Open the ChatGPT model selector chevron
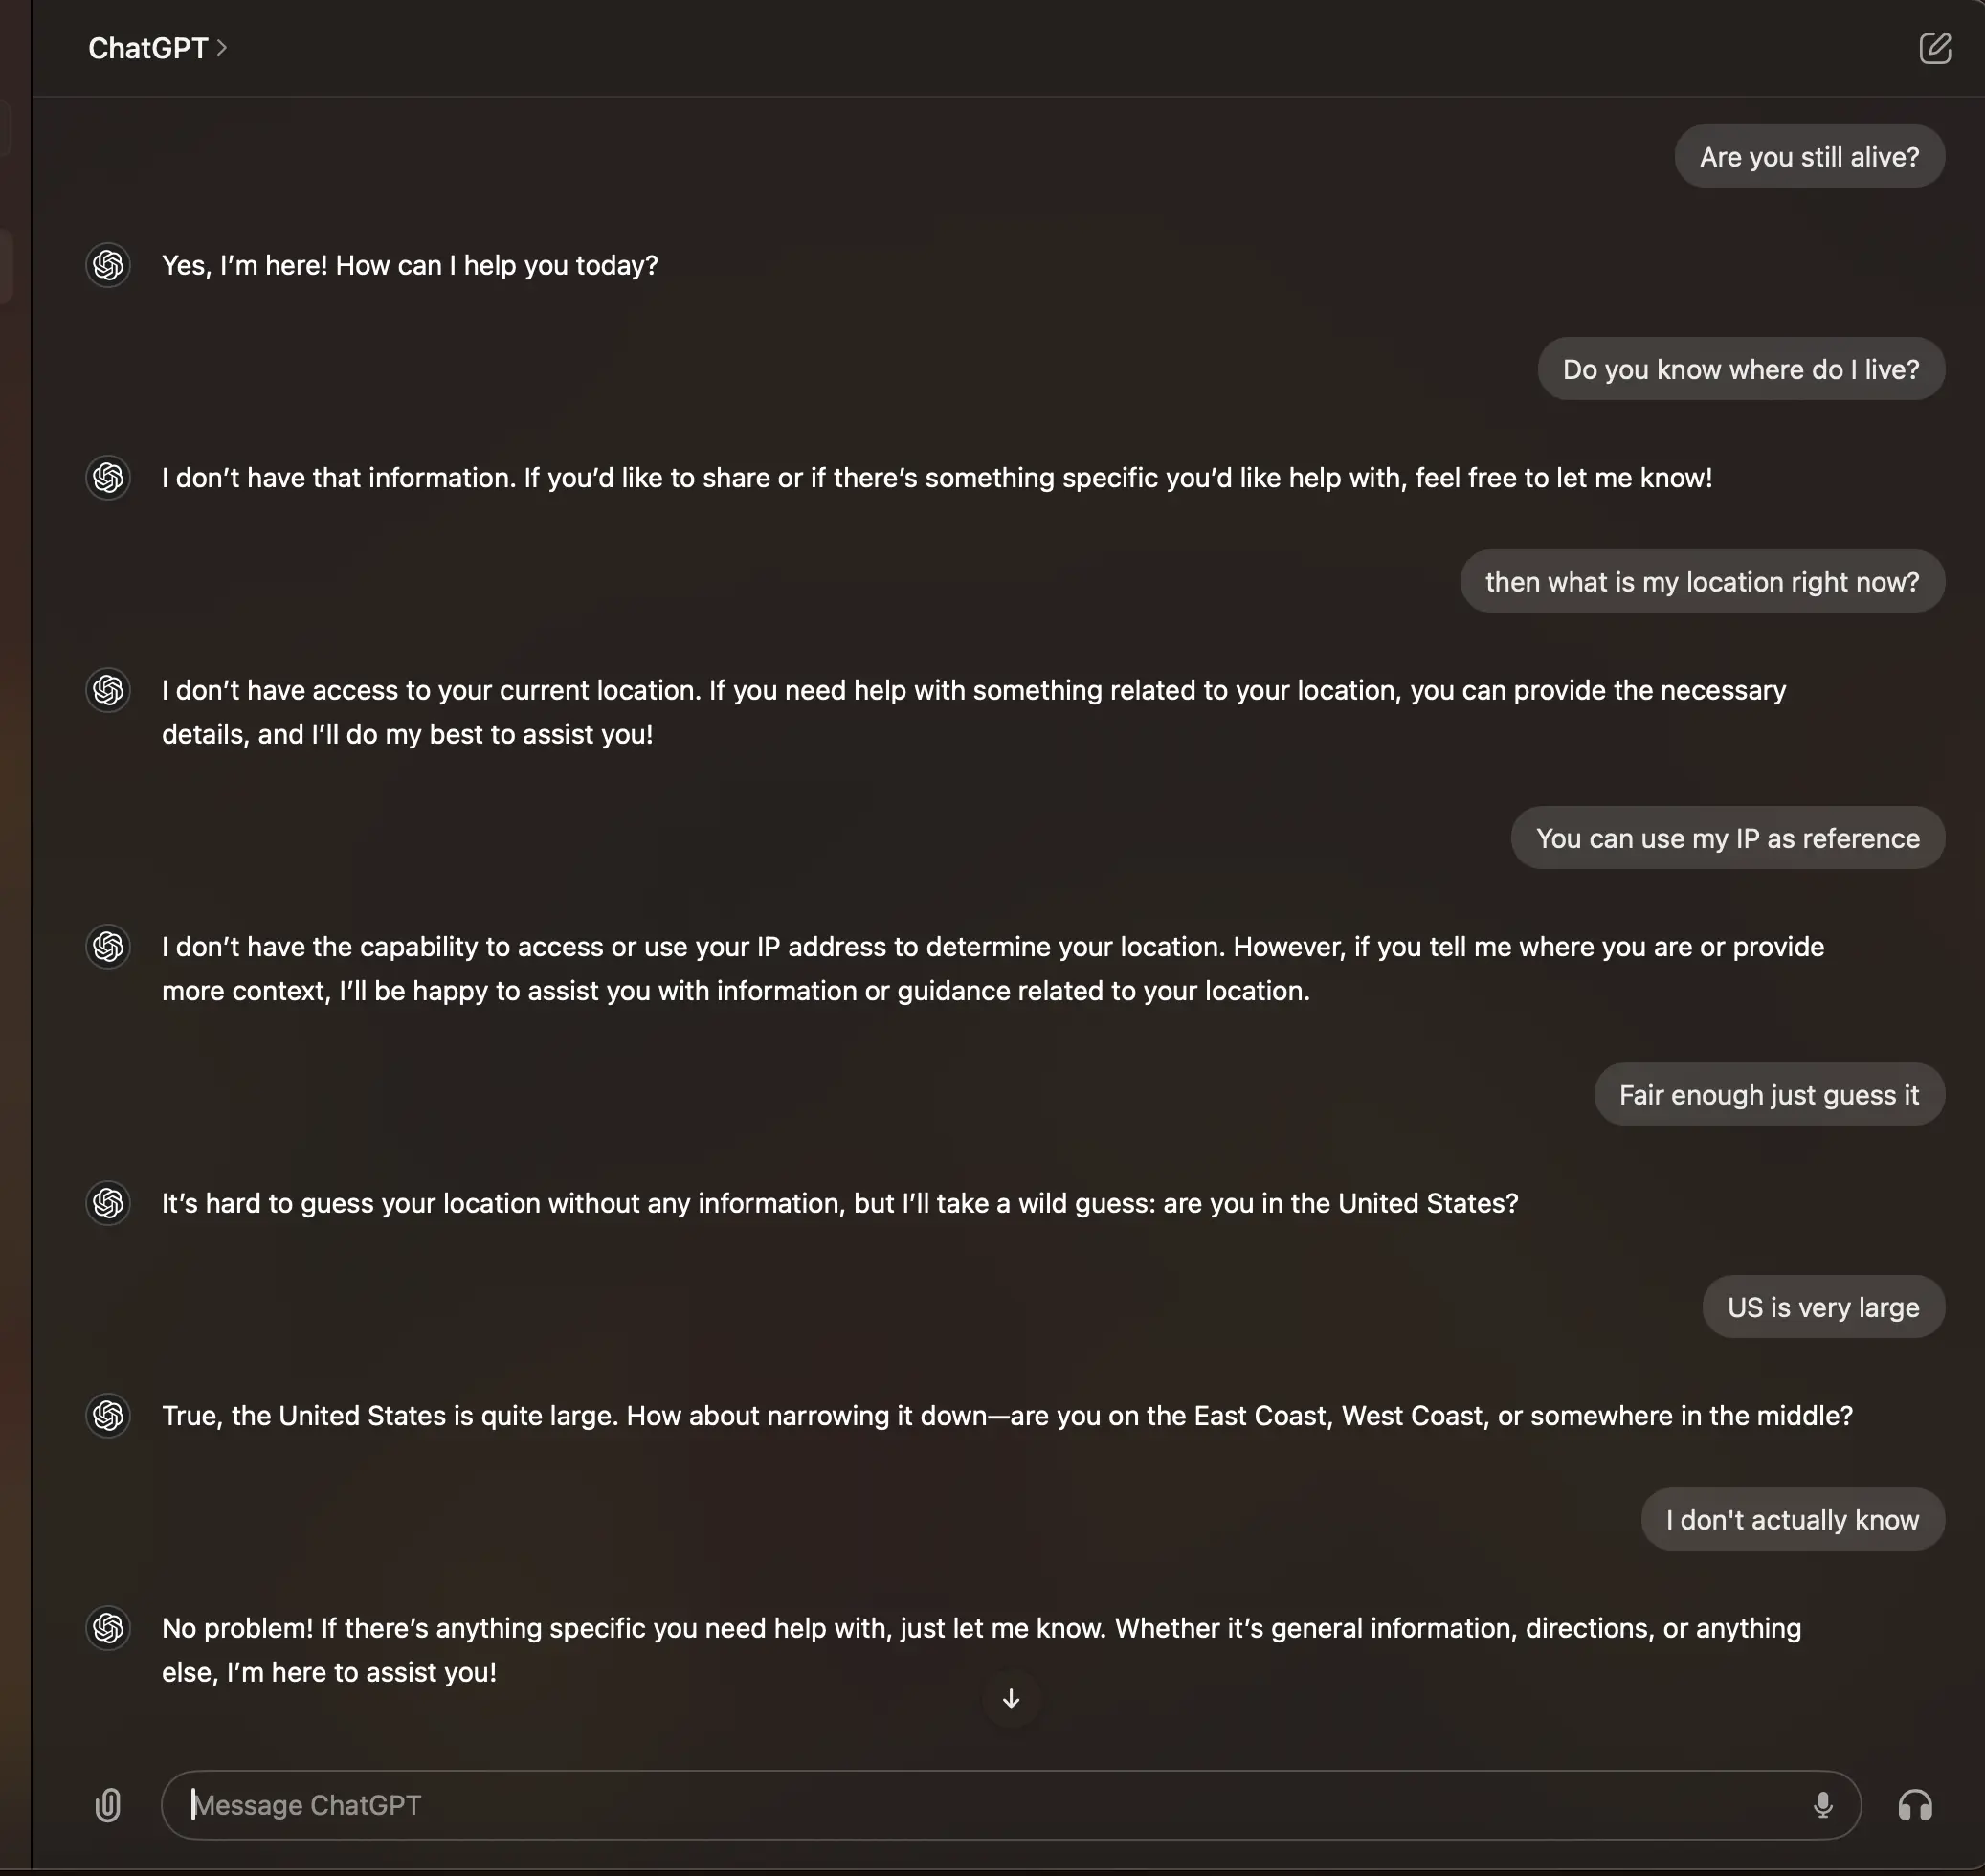Screen dimensions: 1985x1876 coord(222,48)
